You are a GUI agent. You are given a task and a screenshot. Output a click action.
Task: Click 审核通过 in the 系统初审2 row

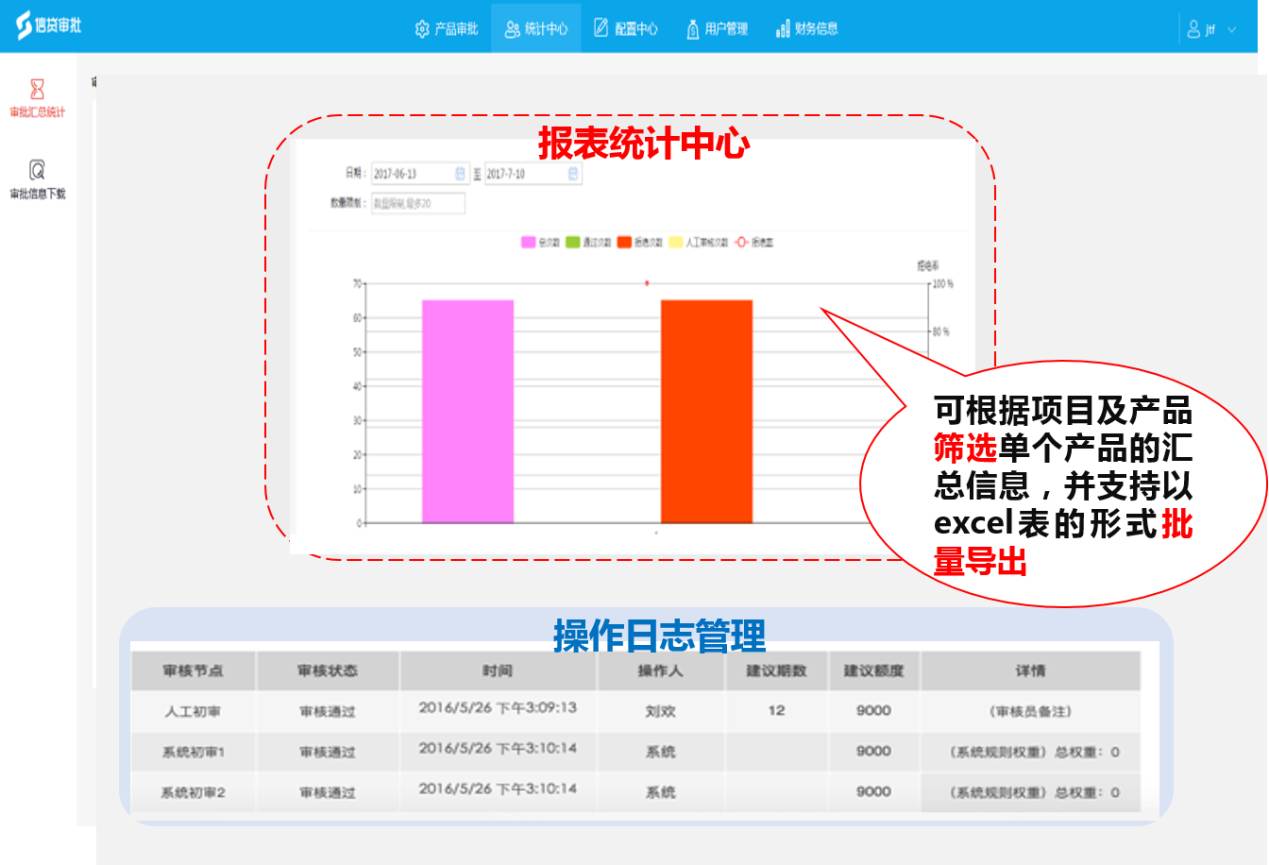coord(328,793)
